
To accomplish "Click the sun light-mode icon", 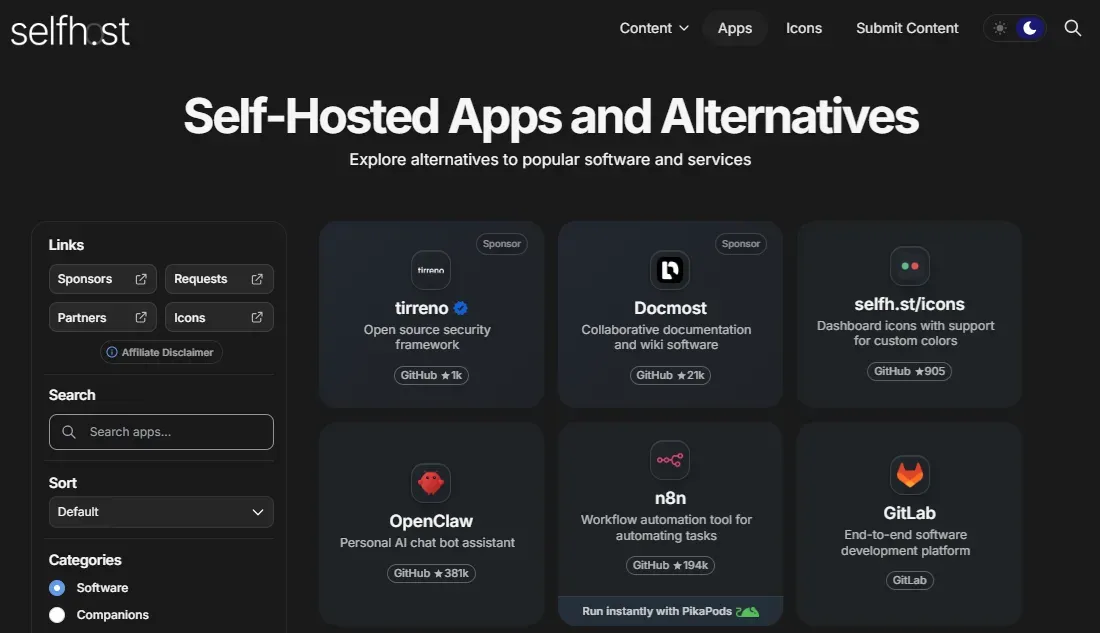I will (1000, 28).
